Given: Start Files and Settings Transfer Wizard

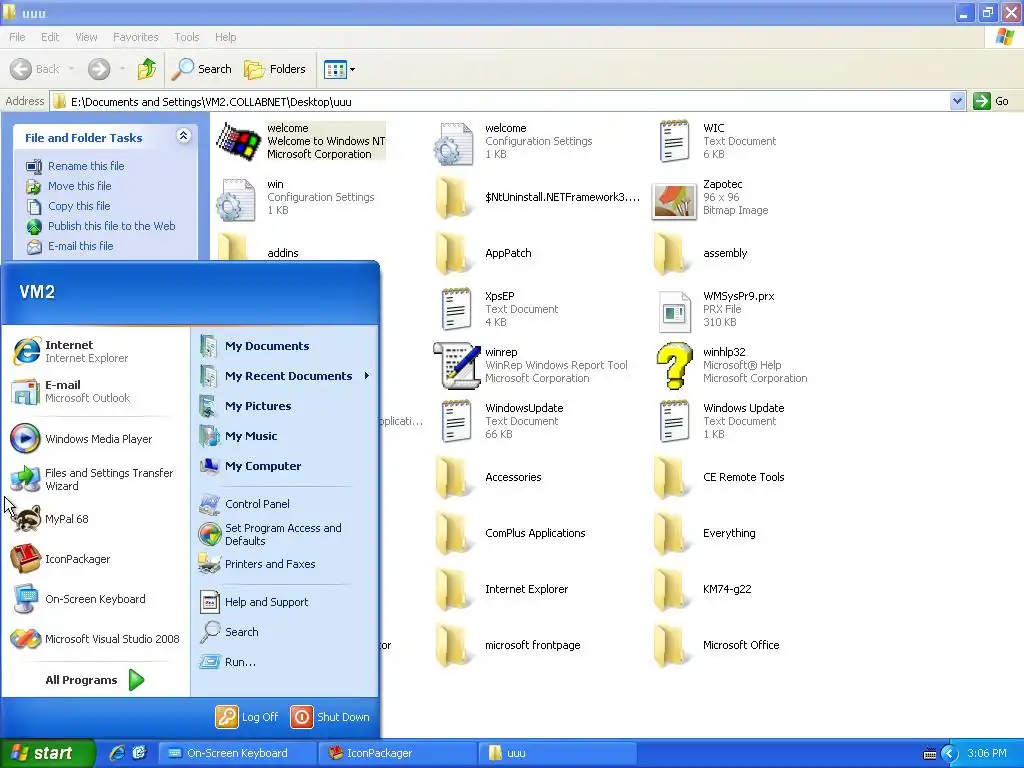Looking at the screenshot, I should (x=91, y=479).
